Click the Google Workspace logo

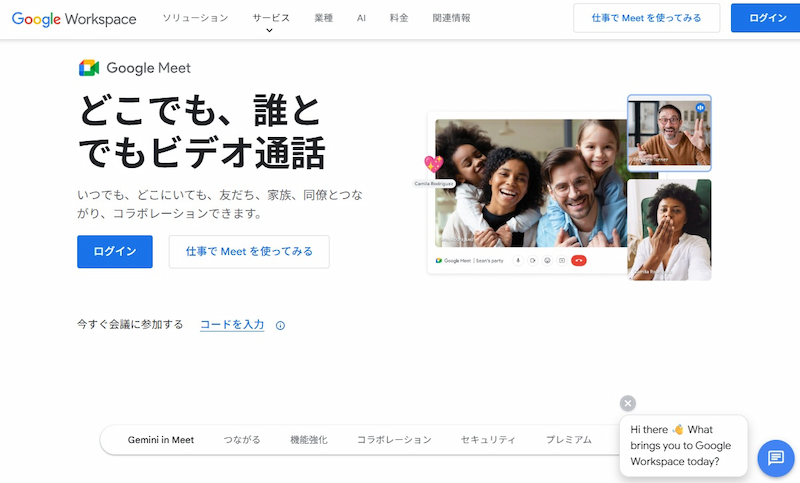74,19
